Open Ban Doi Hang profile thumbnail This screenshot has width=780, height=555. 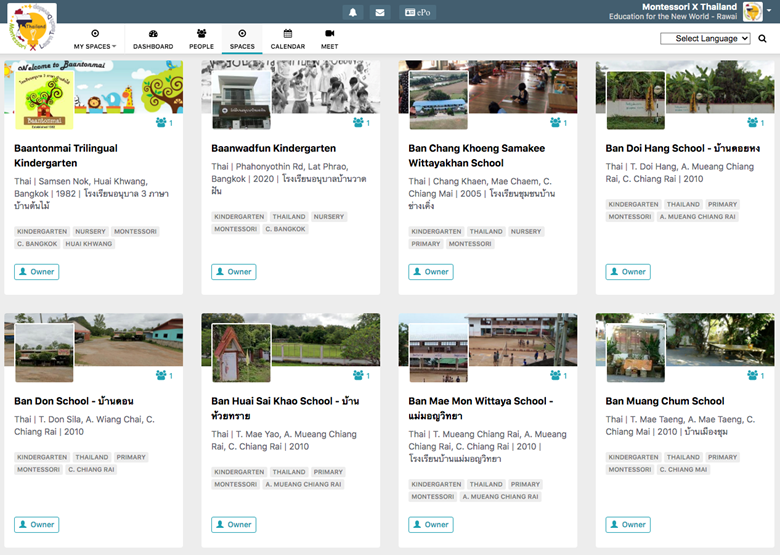coord(636,100)
